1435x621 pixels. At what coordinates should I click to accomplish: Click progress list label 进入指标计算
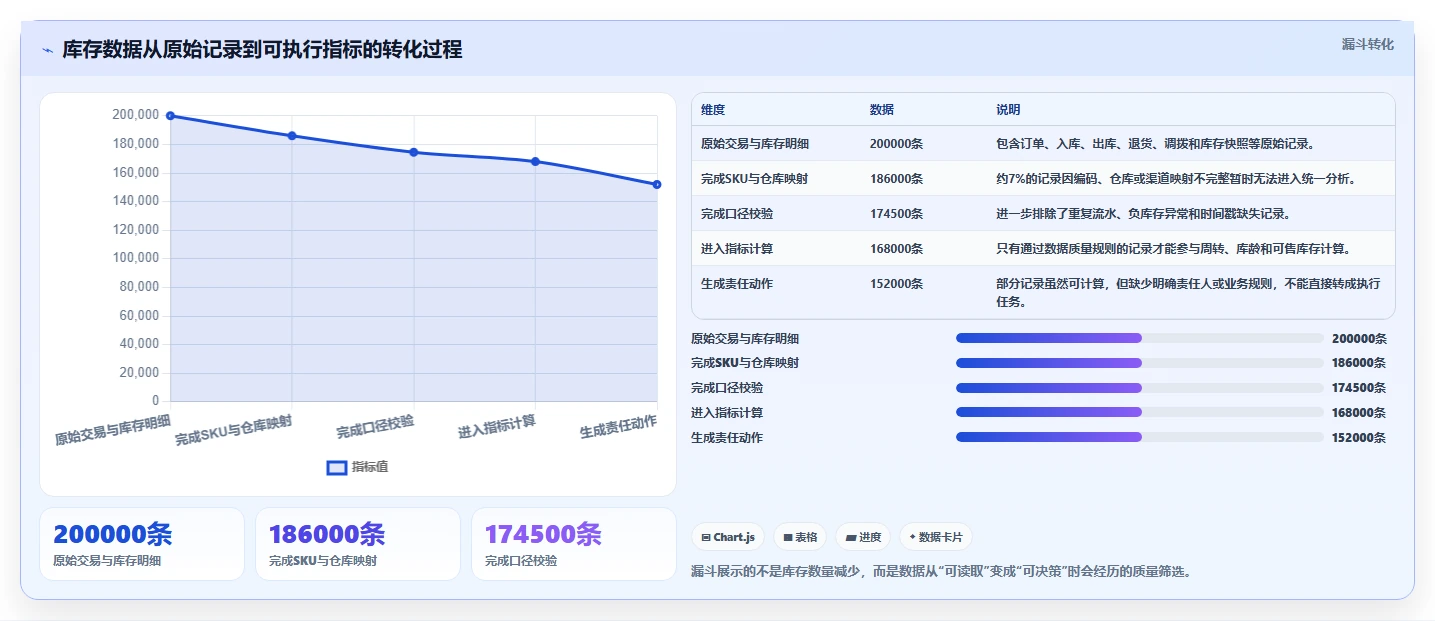pyautogui.click(x=727, y=412)
